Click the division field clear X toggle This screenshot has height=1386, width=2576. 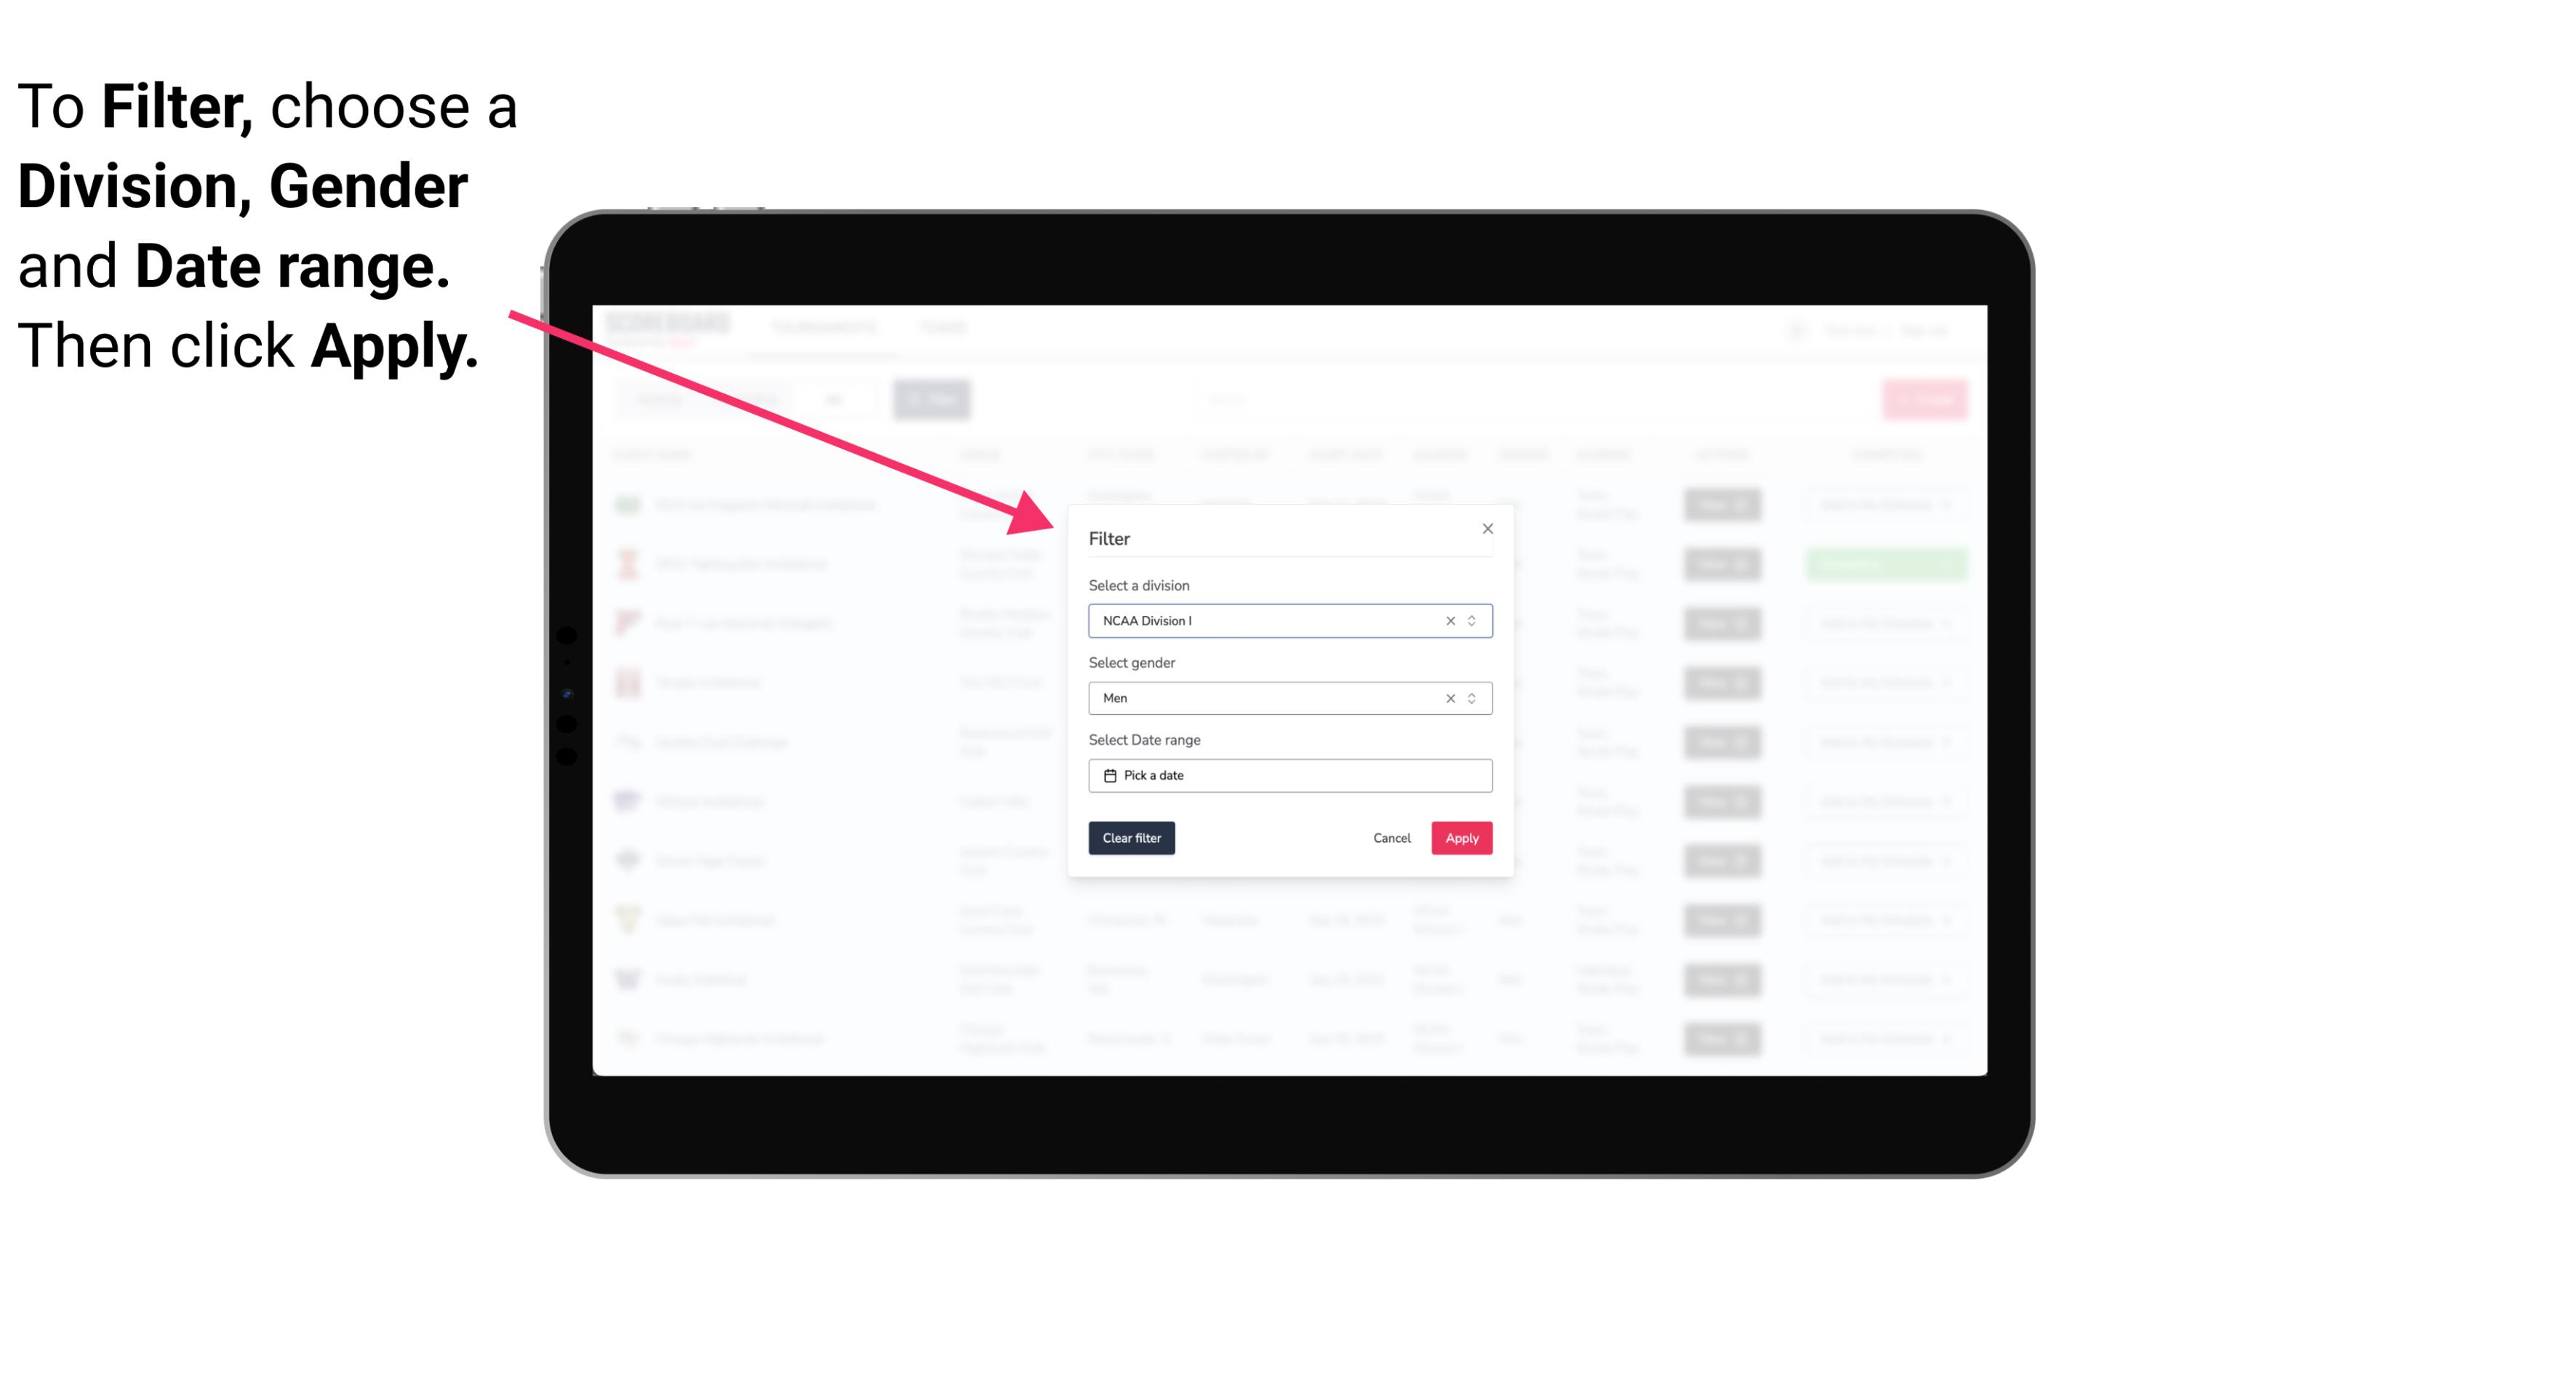[1447, 620]
